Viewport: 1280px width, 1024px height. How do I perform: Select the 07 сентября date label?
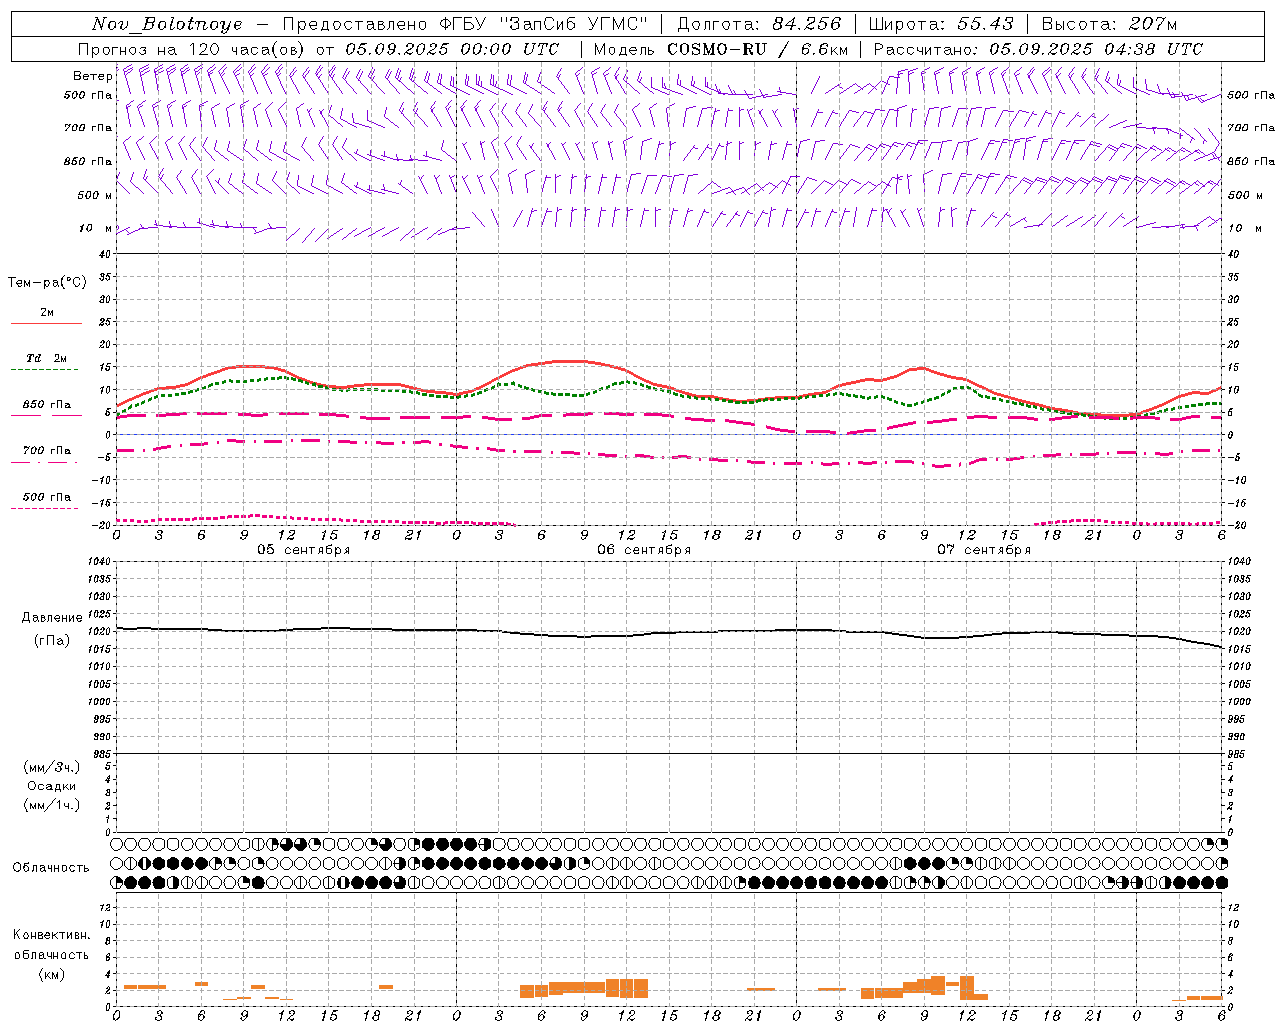point(983,550)
